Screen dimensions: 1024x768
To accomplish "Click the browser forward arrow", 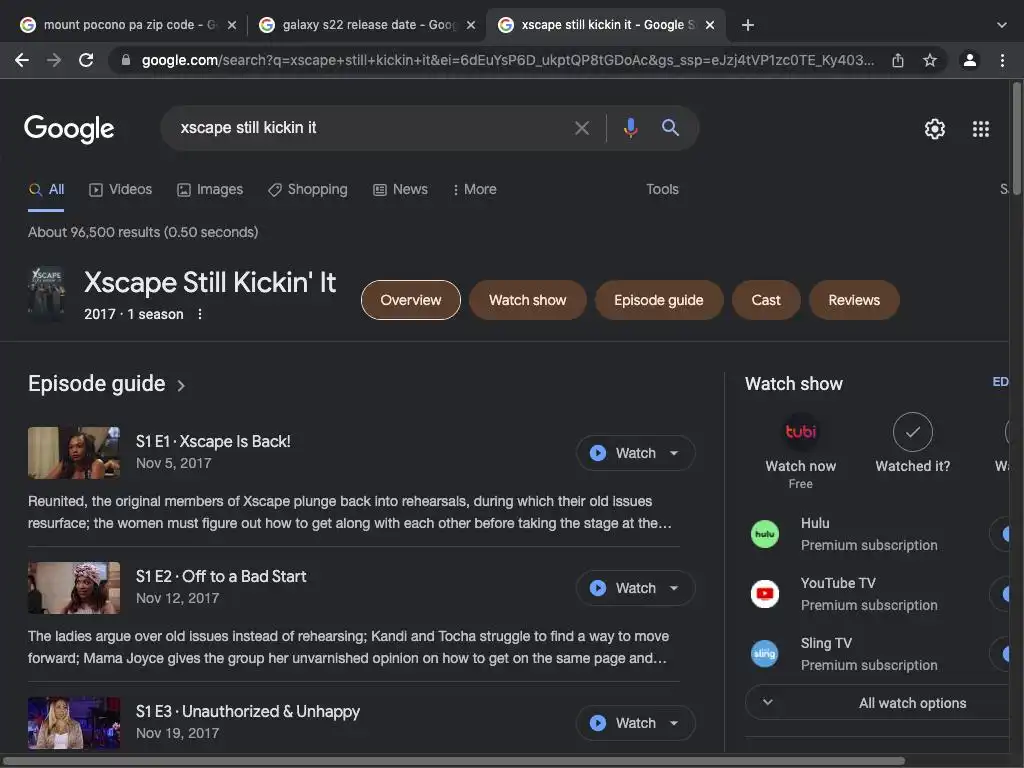I will 54,60.
